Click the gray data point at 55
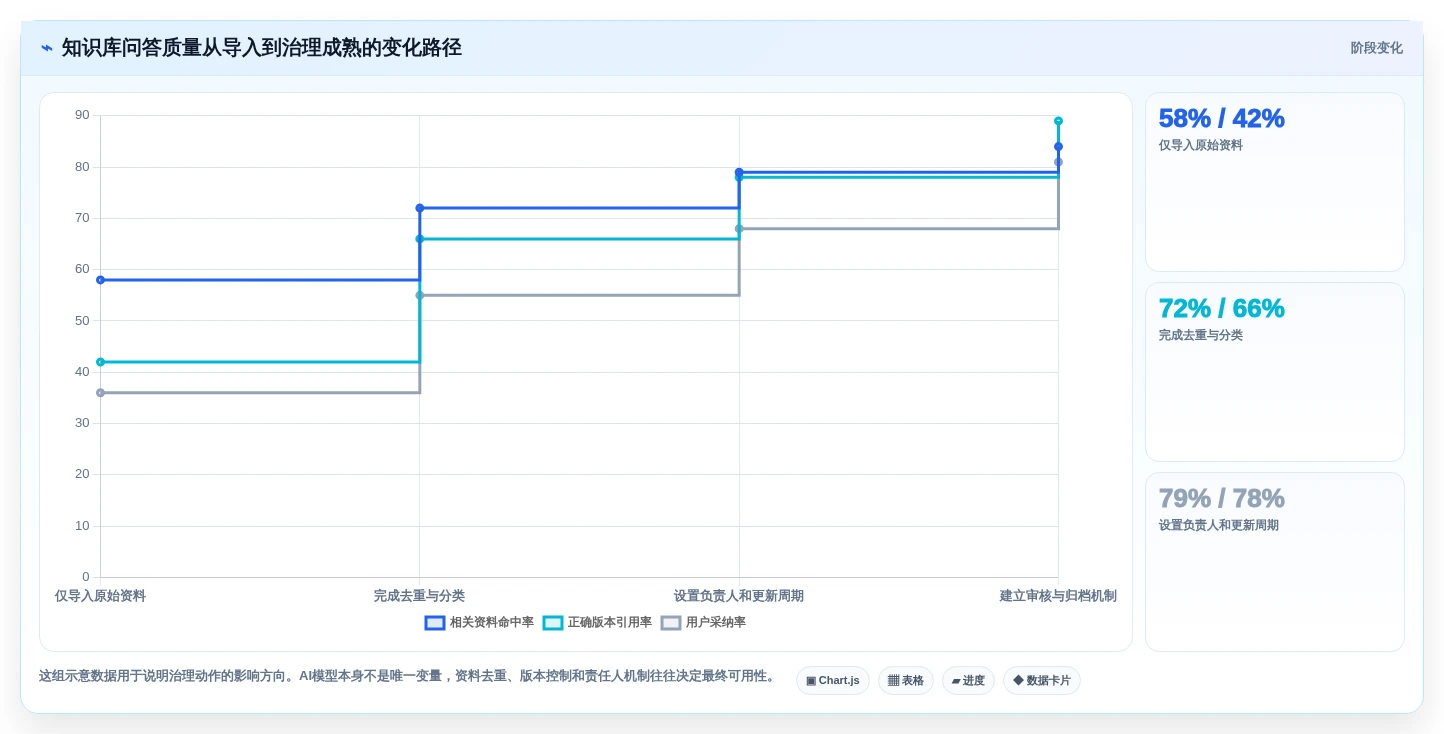The width and height of the screenshot is (1444, 734). 419,295
